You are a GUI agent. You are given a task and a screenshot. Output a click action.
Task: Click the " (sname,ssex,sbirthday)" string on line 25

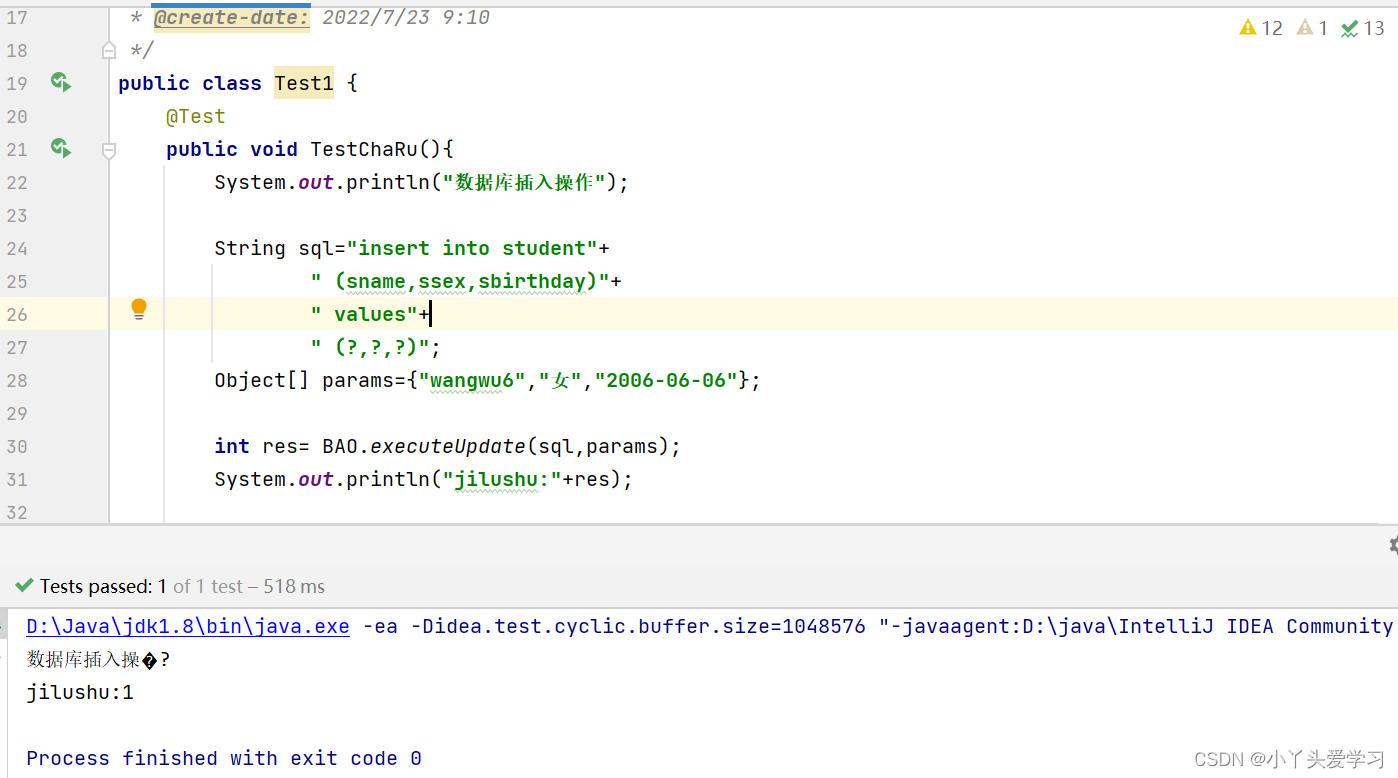(x=460, y=281)
